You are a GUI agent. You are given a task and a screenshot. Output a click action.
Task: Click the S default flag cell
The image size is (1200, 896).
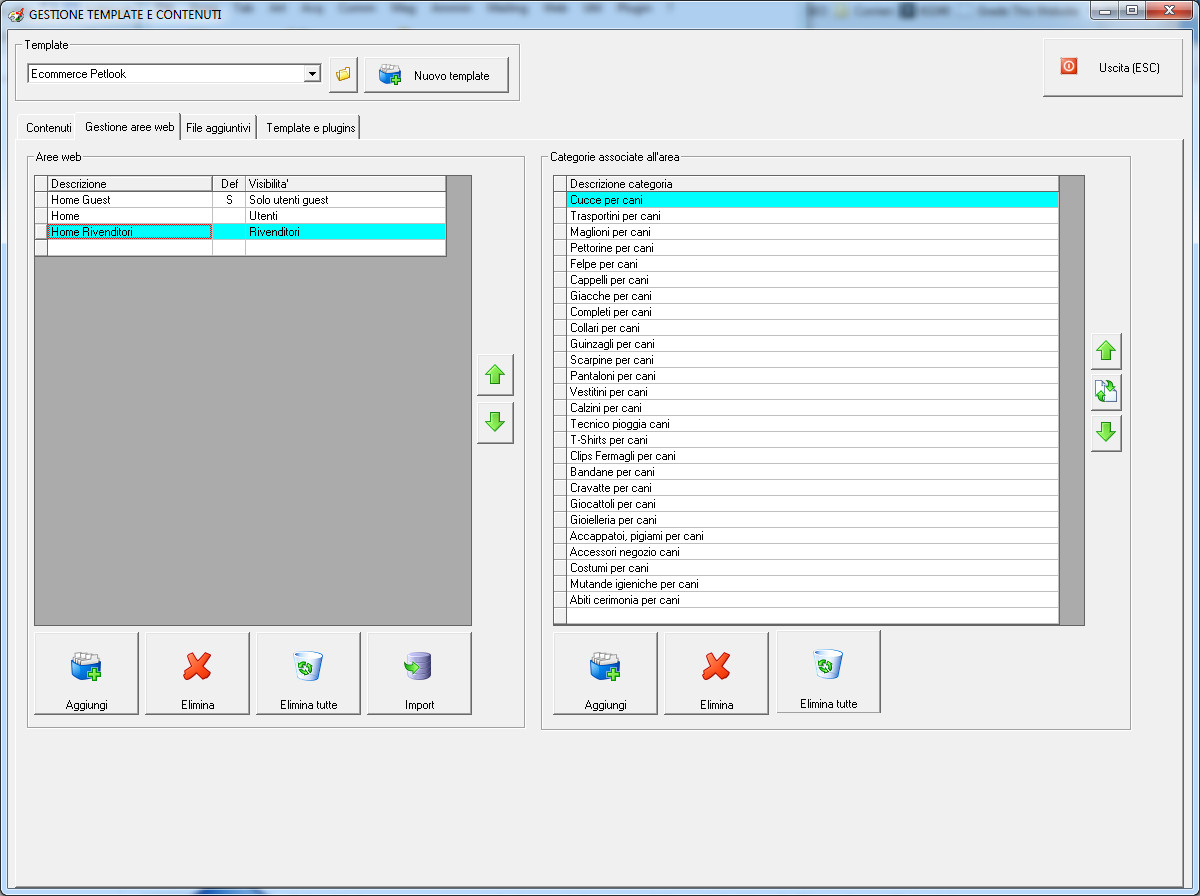click(229, 200)
